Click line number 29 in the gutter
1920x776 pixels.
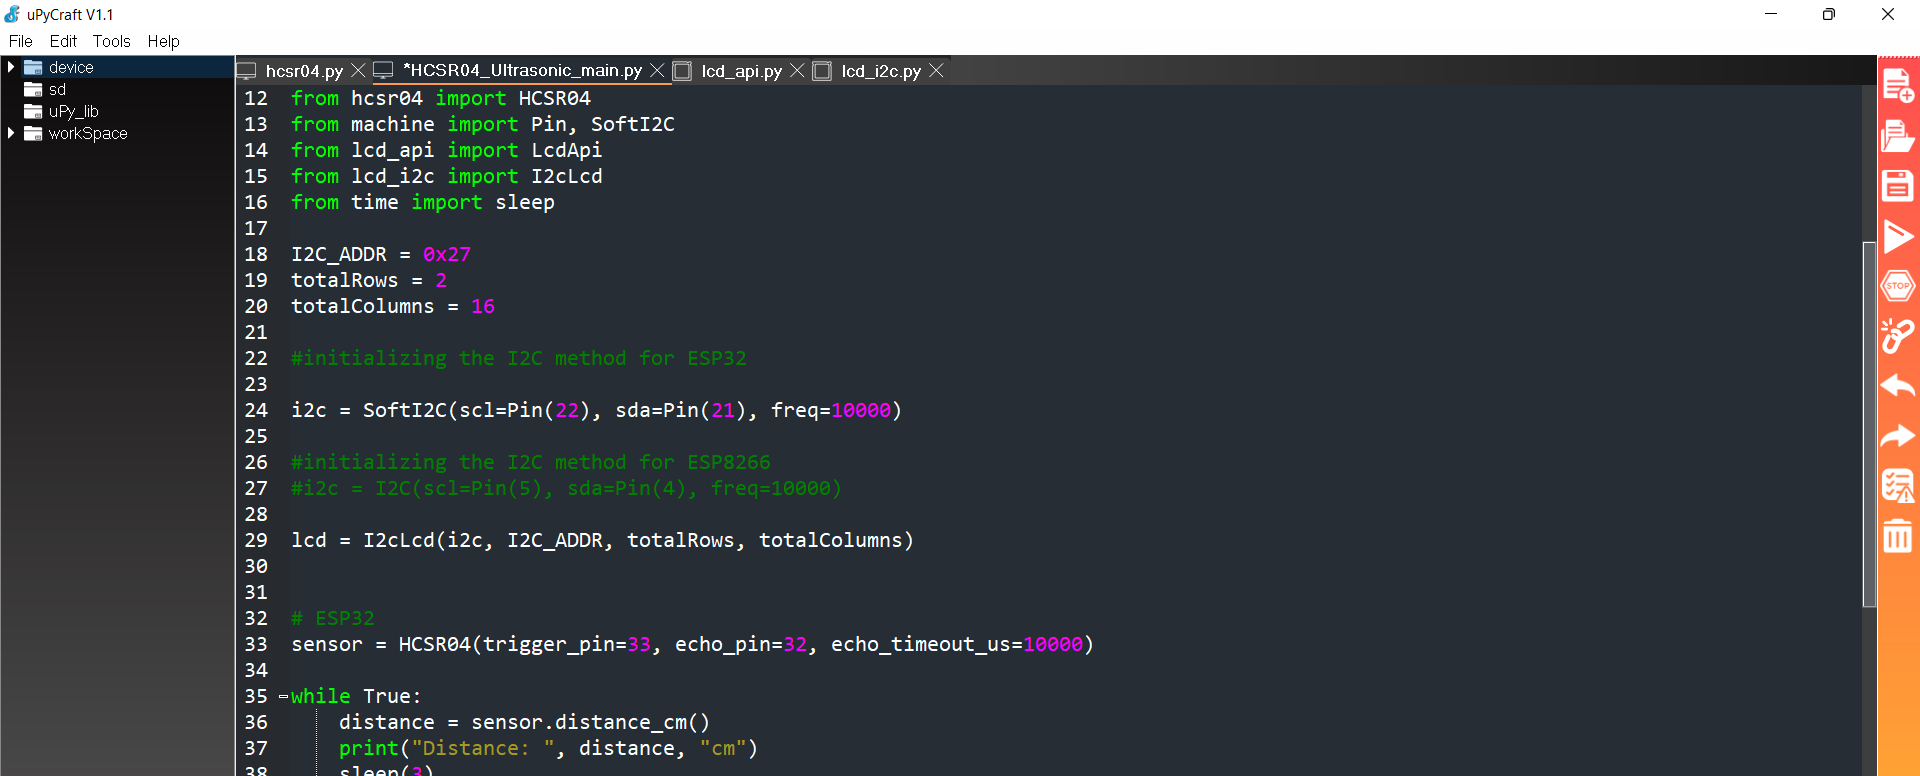pos(256,540)
